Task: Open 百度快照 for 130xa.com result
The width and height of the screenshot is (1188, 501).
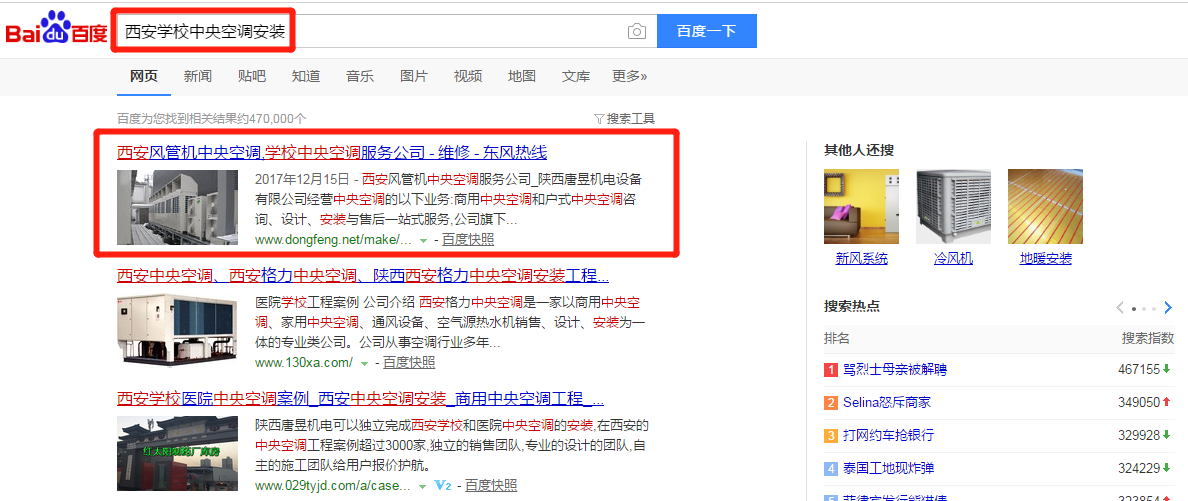Action: tap(409, 362)
